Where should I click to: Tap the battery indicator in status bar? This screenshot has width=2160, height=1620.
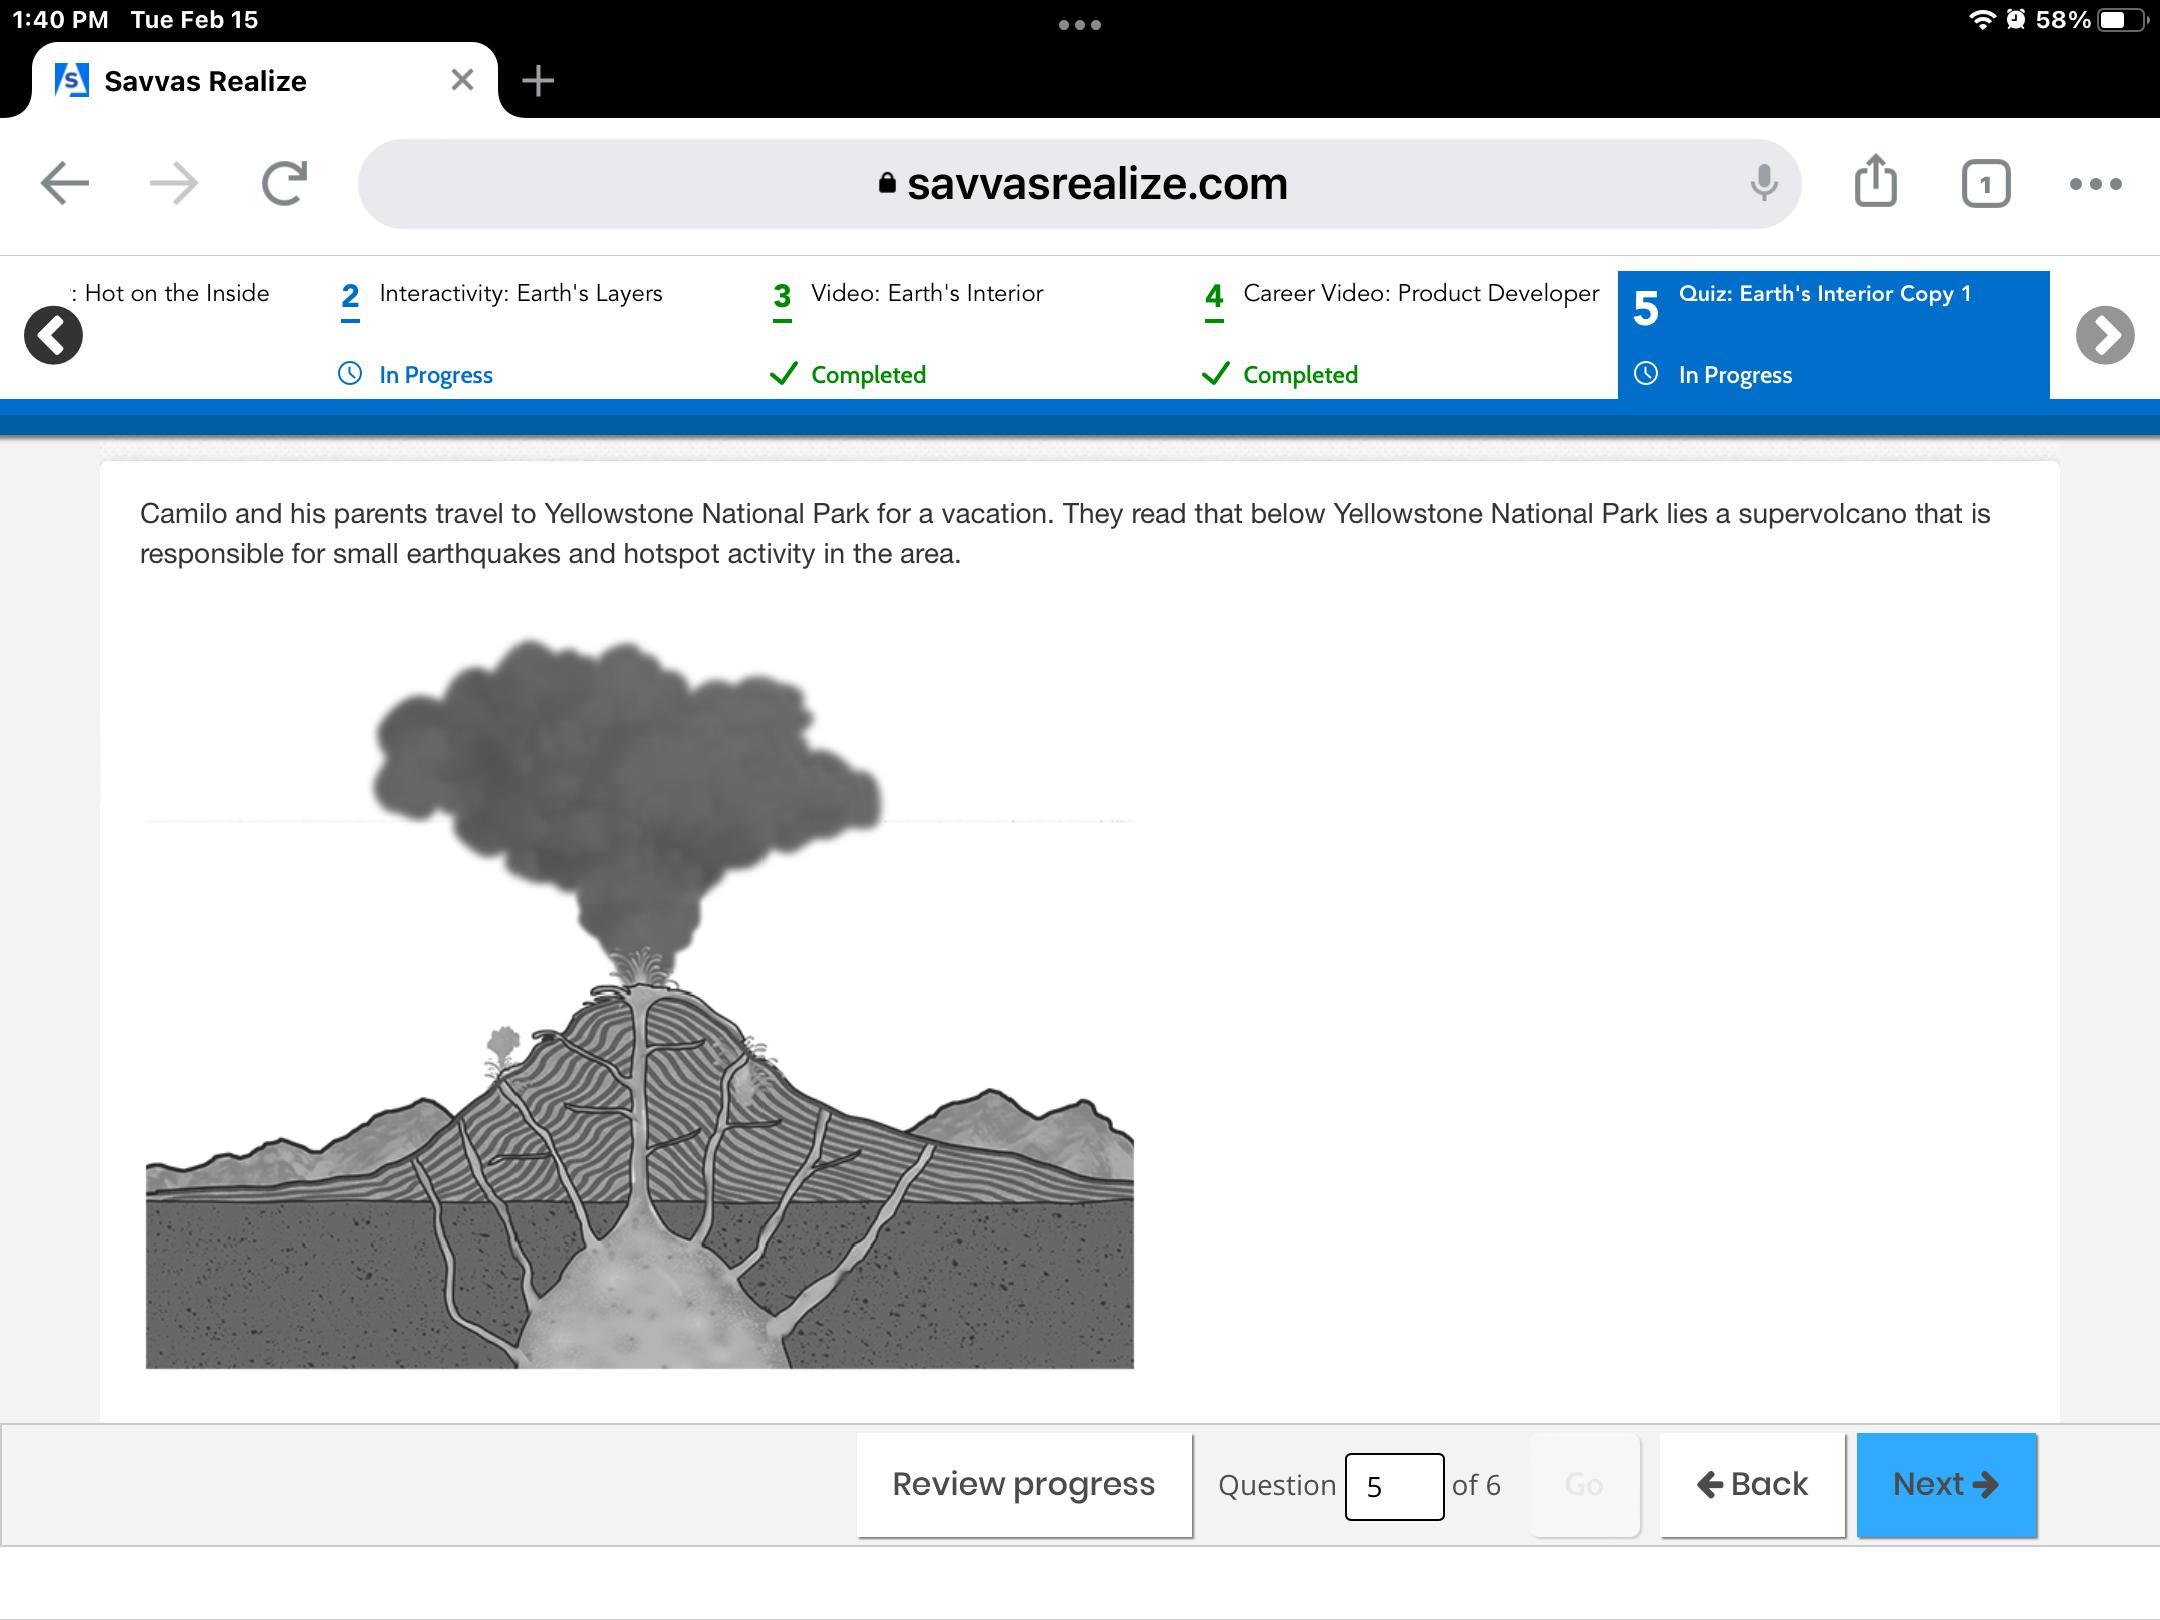[x=2121, y=20]
